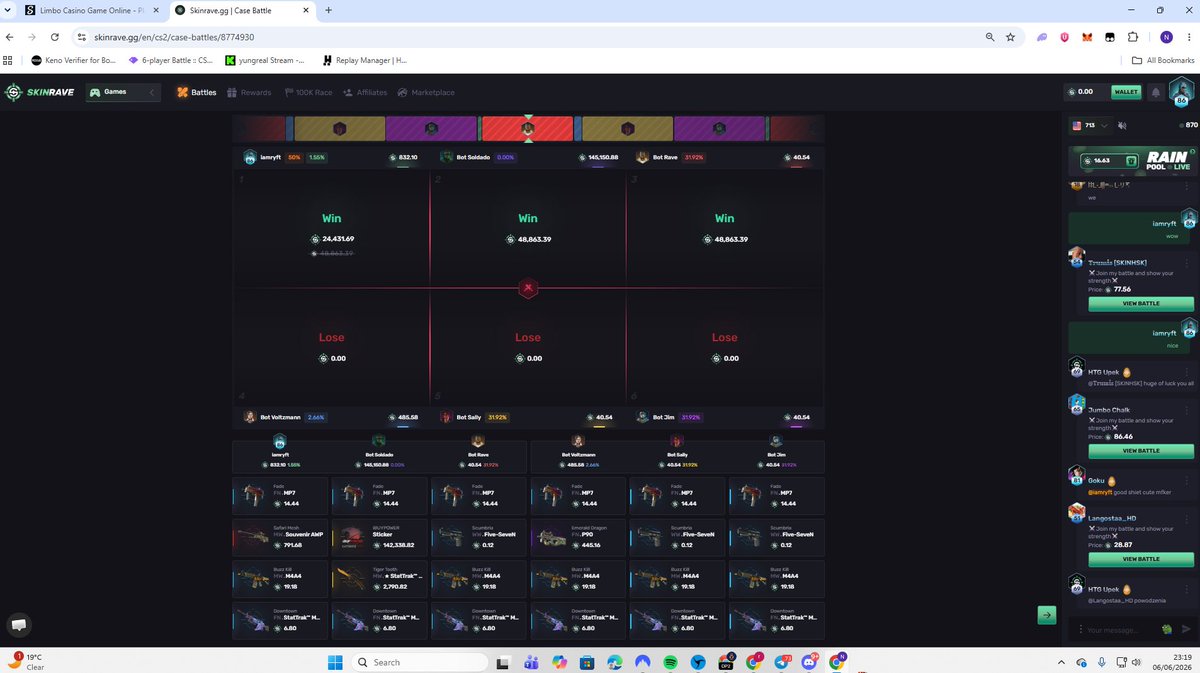Open the emoji picker in chat
Viewport: 1200px width, 673px height.
(x=1166, y=630)
